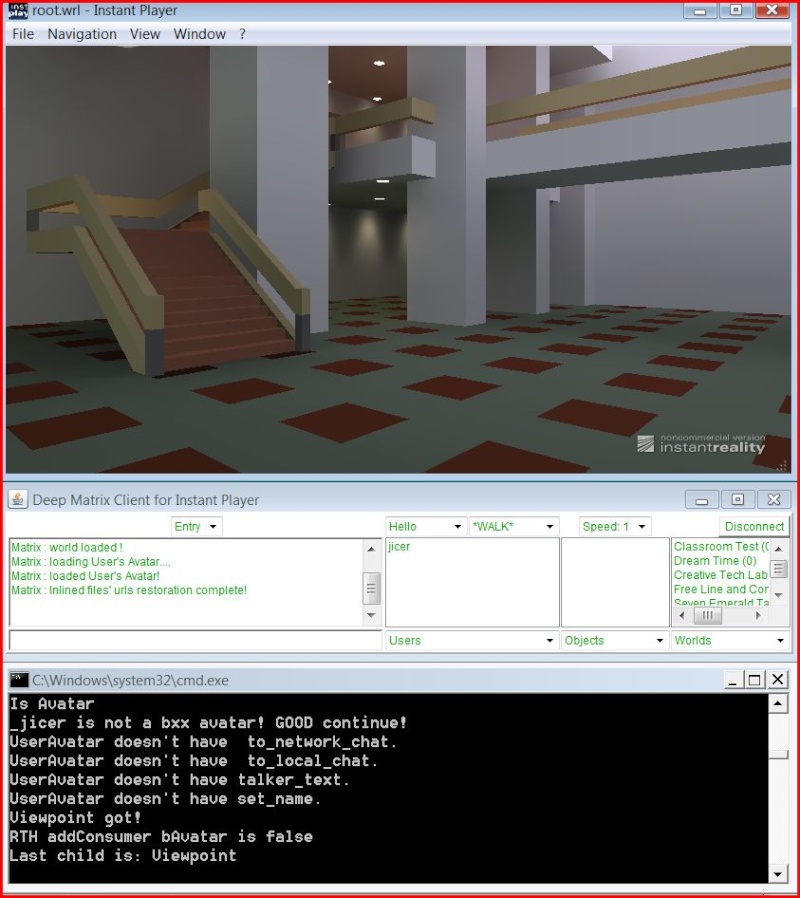The width and height of the screenshot is (800, 898).
Task: Minimize the Instant Player window
Action: click(700, 10)
